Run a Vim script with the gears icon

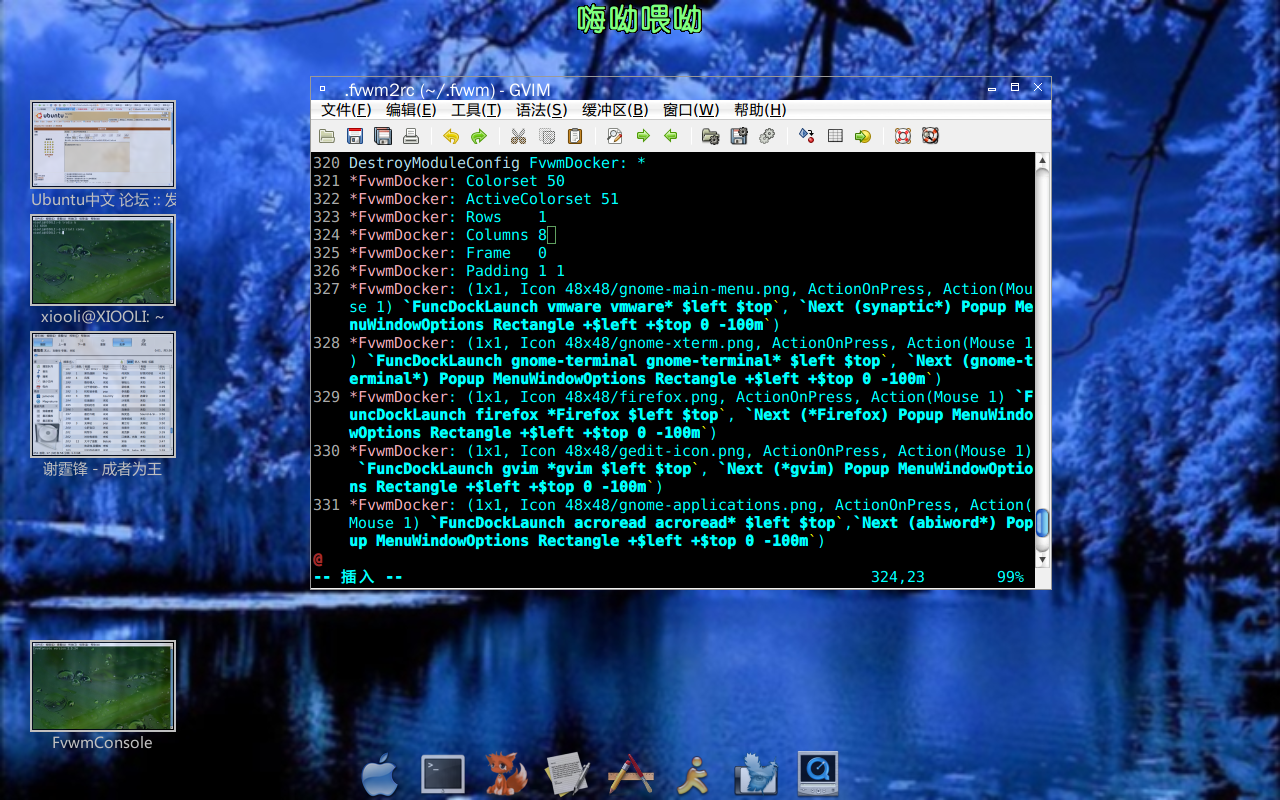click(767, 136)
